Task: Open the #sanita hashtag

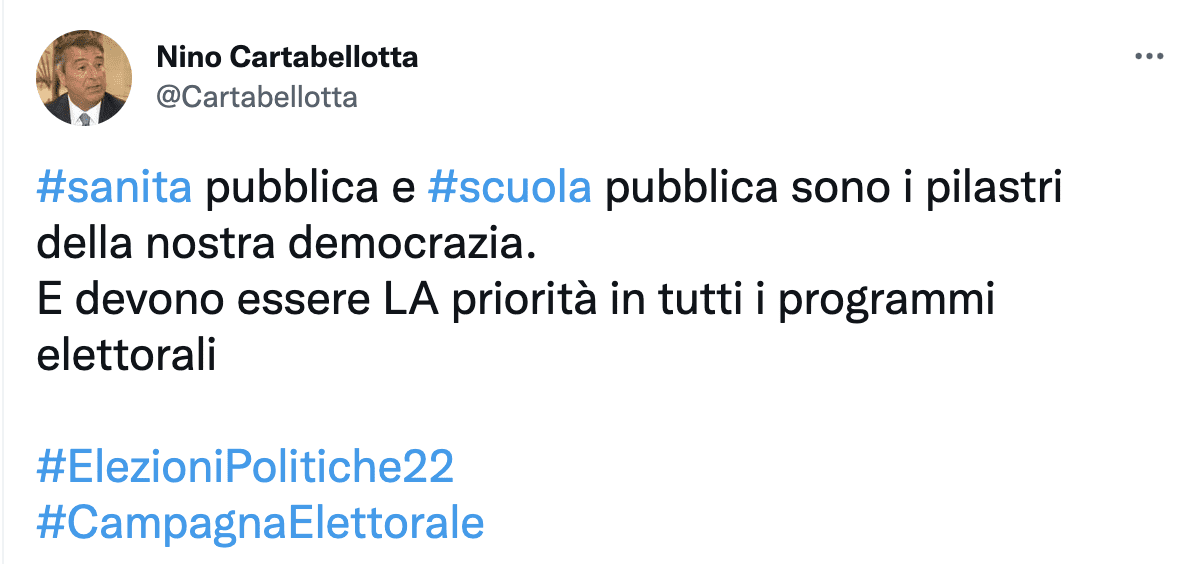Action: point(114,188)
